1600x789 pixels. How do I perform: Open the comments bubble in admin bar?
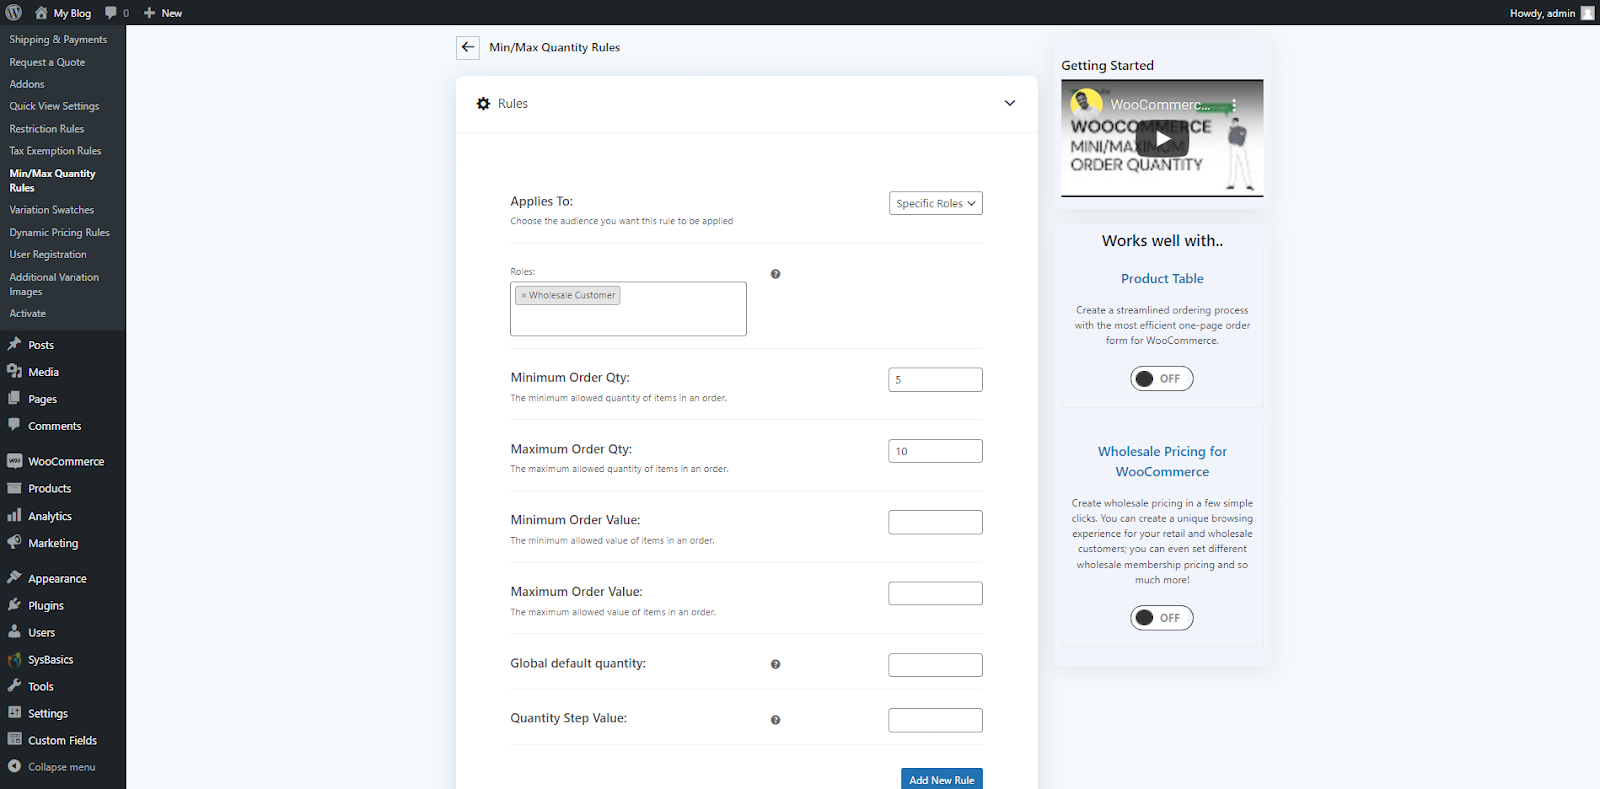(x=117, y=13)
